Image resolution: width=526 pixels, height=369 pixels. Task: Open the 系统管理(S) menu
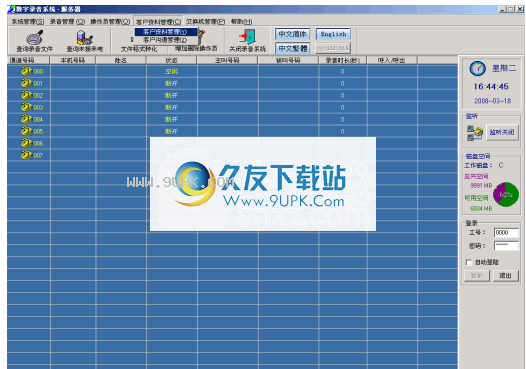coord(28,22)
